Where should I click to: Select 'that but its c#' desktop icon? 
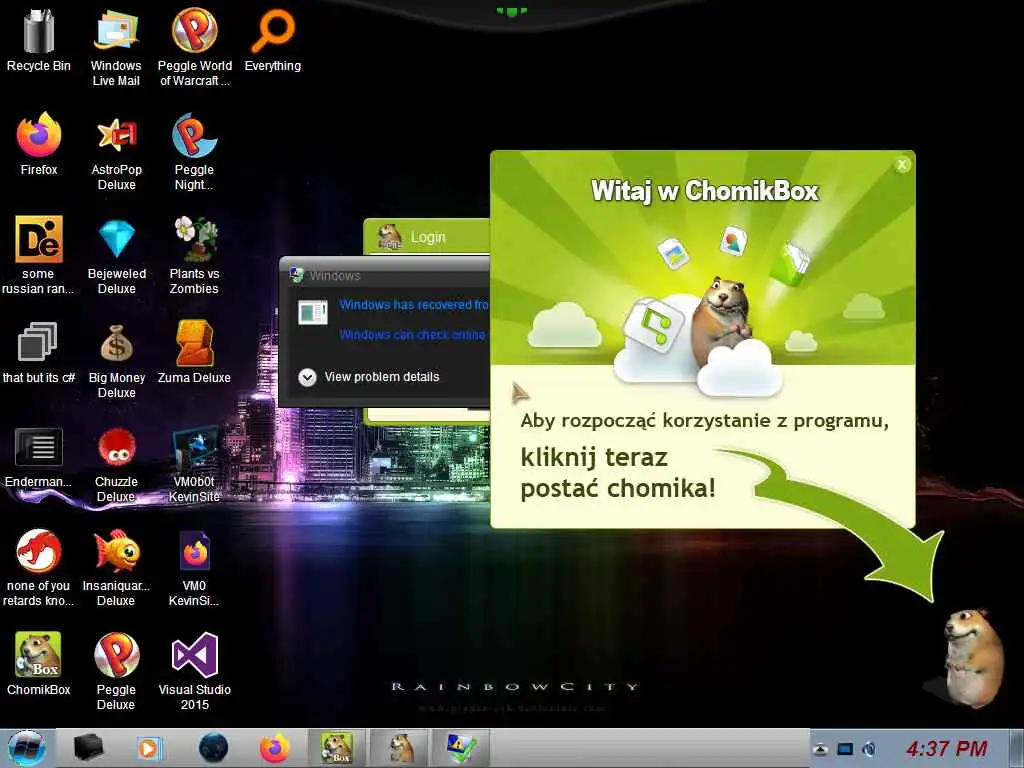pos(39,351)
